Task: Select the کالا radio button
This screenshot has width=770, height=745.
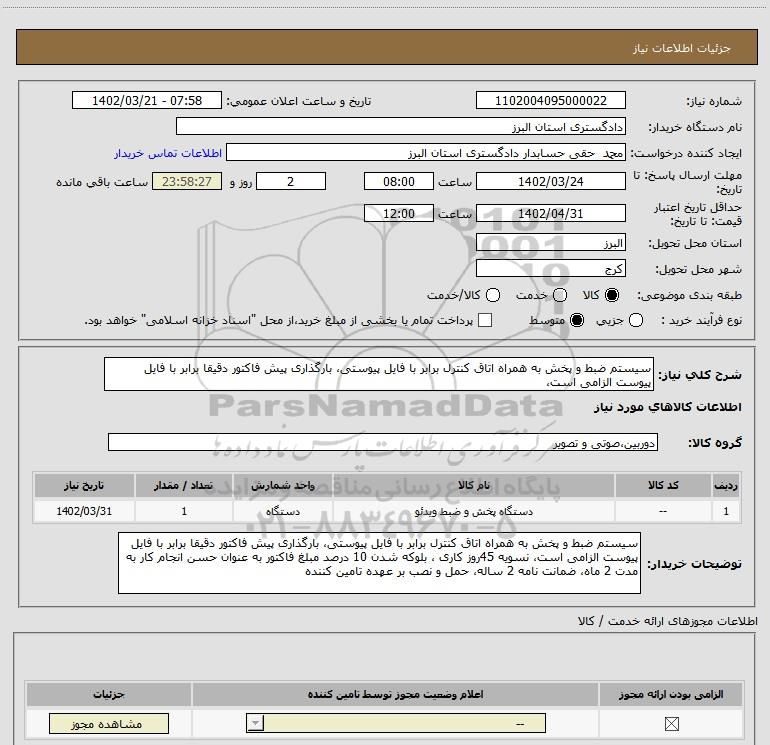Action: 612,295
